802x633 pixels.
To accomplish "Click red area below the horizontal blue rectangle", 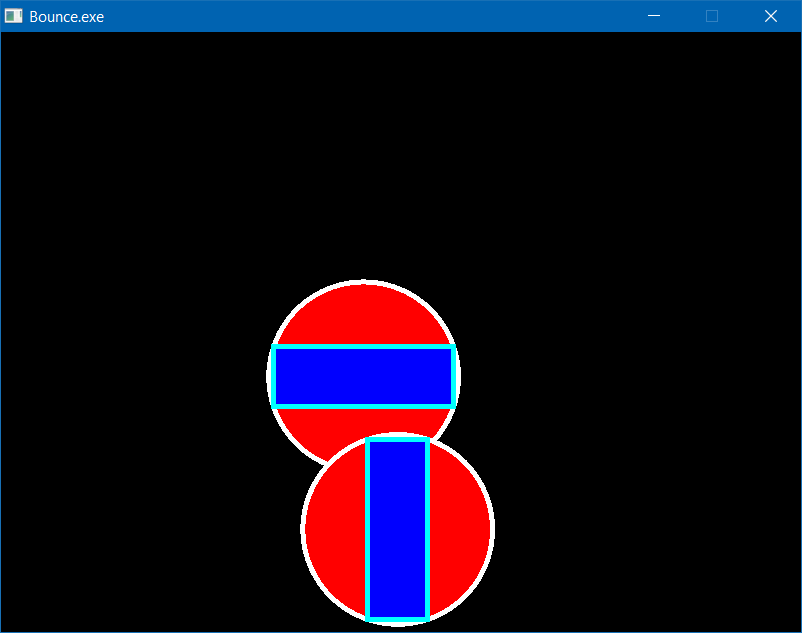I will pyautogui.click(x=320, y=428).
